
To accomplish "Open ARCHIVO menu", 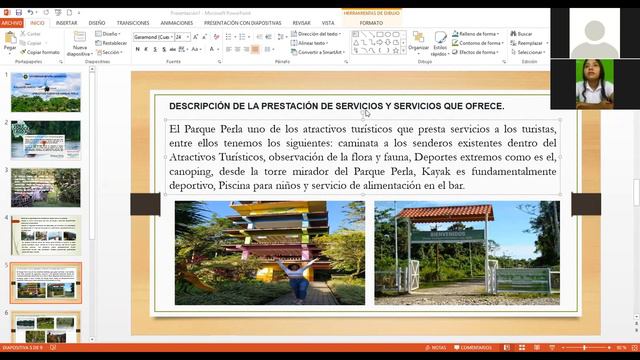I will (12, 23).
